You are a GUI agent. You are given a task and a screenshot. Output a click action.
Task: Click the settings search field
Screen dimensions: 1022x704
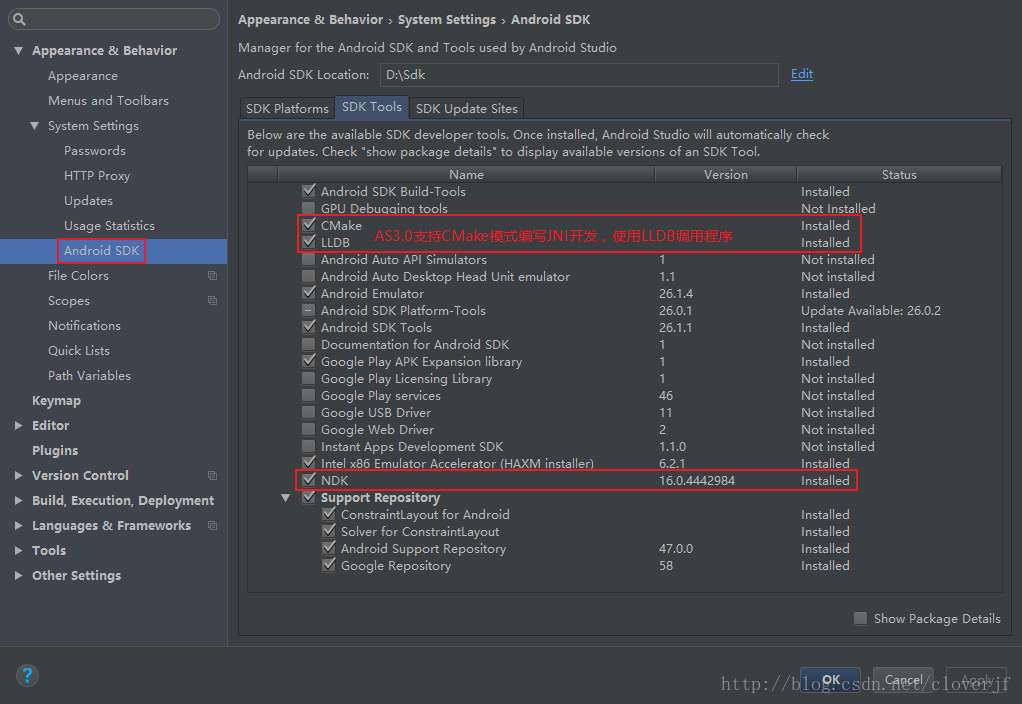click(x=113, y=20)
